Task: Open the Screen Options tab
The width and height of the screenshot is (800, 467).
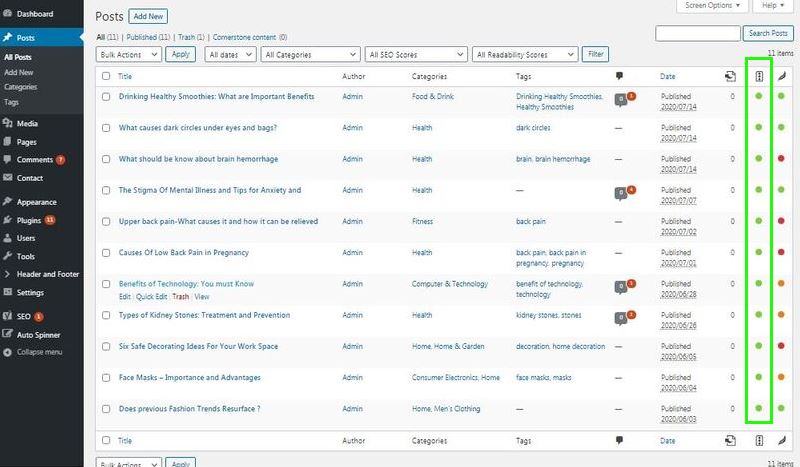Action: point(713,6)
